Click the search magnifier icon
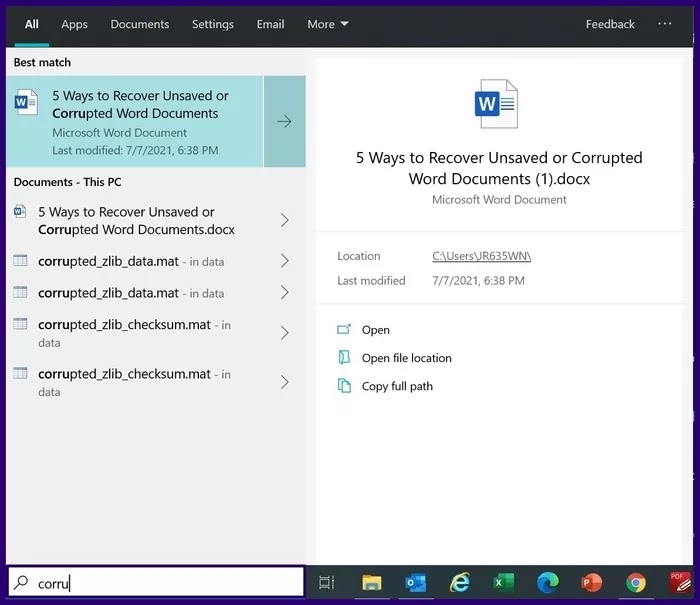 (21, 582)
